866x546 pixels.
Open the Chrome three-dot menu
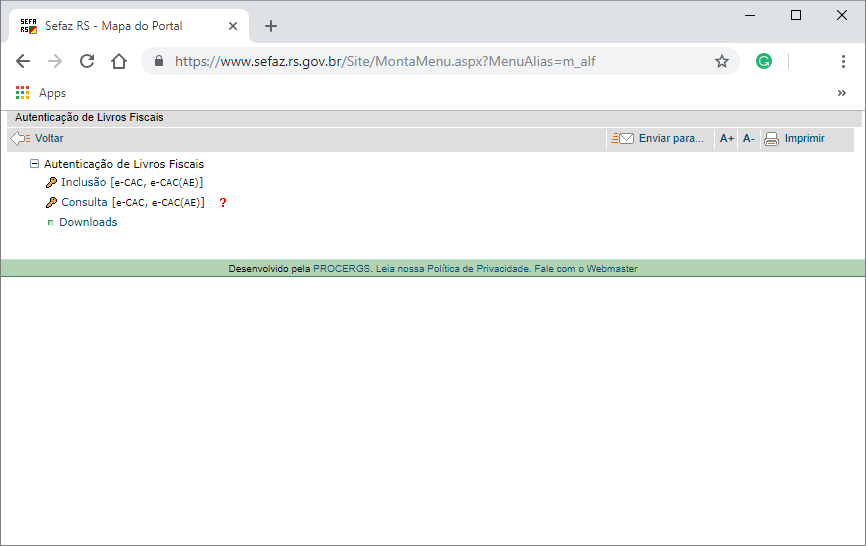pos(843,61)
